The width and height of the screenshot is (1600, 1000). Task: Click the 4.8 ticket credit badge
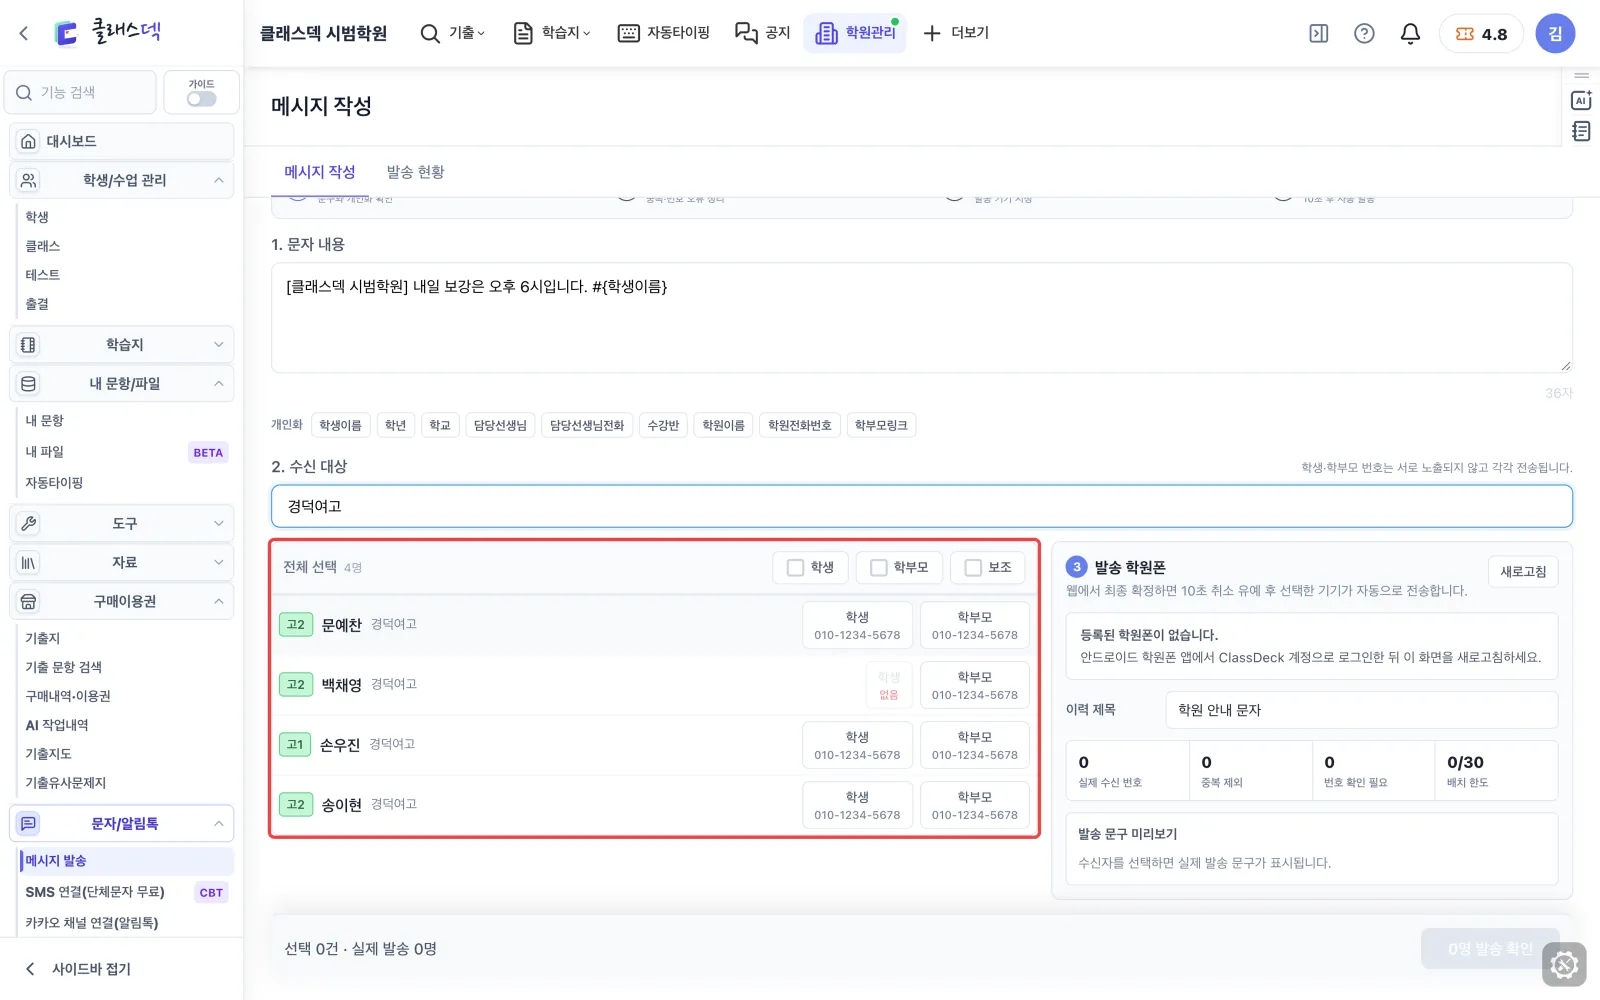coord(1481,33)
